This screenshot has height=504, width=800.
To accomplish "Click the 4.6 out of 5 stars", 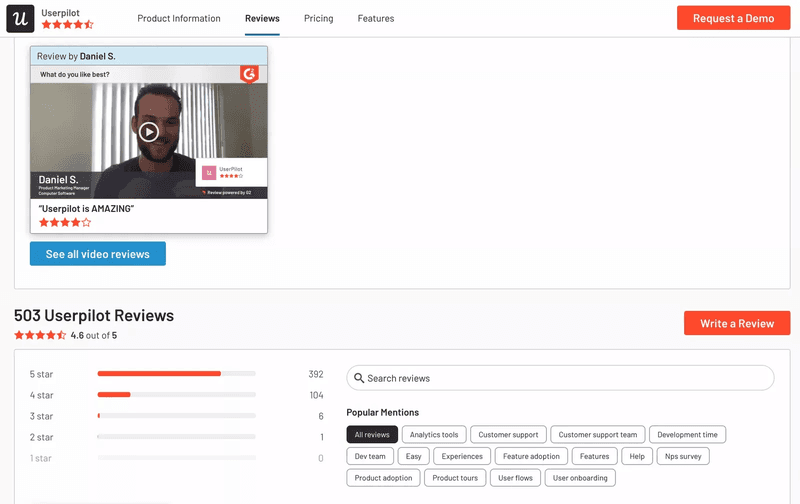I will pyautogui.click(x=40, y=335).
